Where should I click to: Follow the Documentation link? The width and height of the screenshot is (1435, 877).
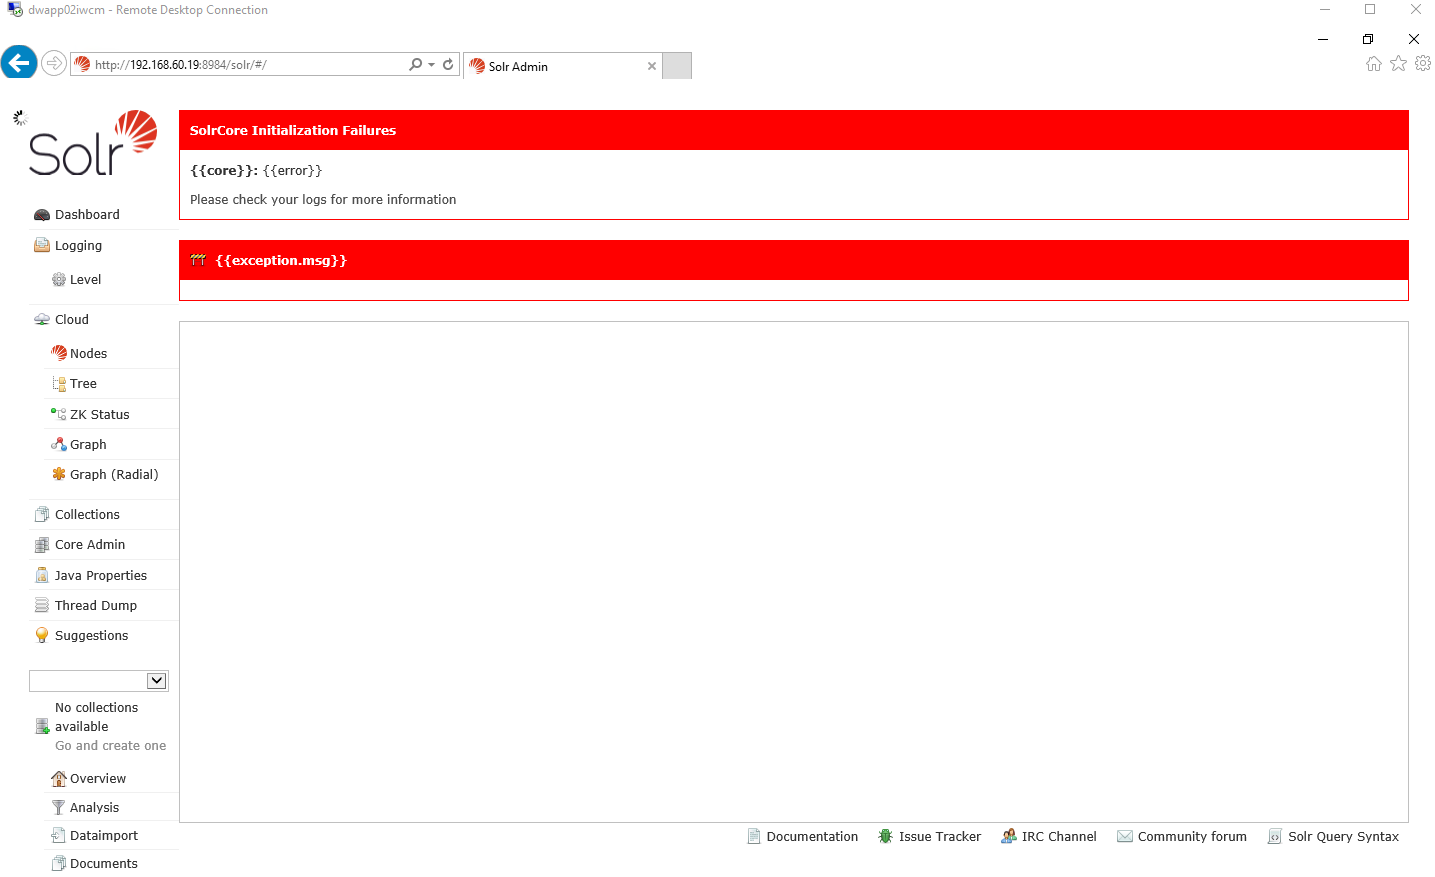812,836
